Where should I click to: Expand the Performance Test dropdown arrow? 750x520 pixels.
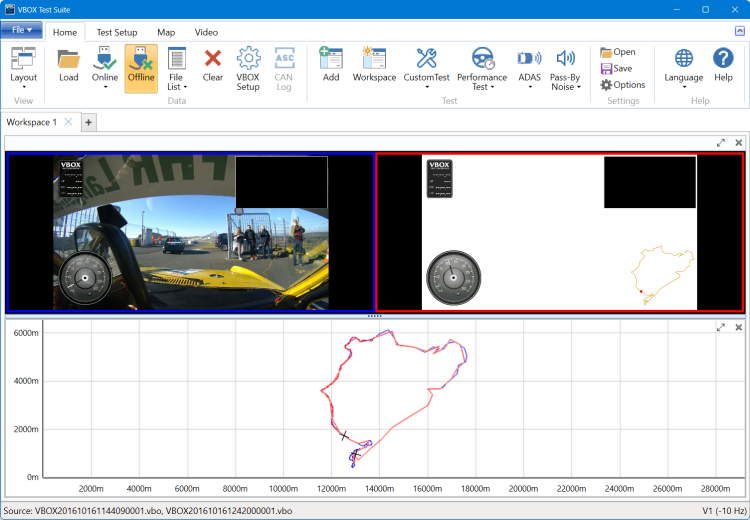(492, 87)
